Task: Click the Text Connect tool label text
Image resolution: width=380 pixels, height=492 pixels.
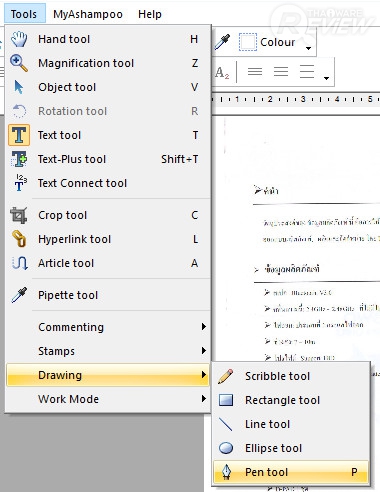Action: (x=82, y=183)
